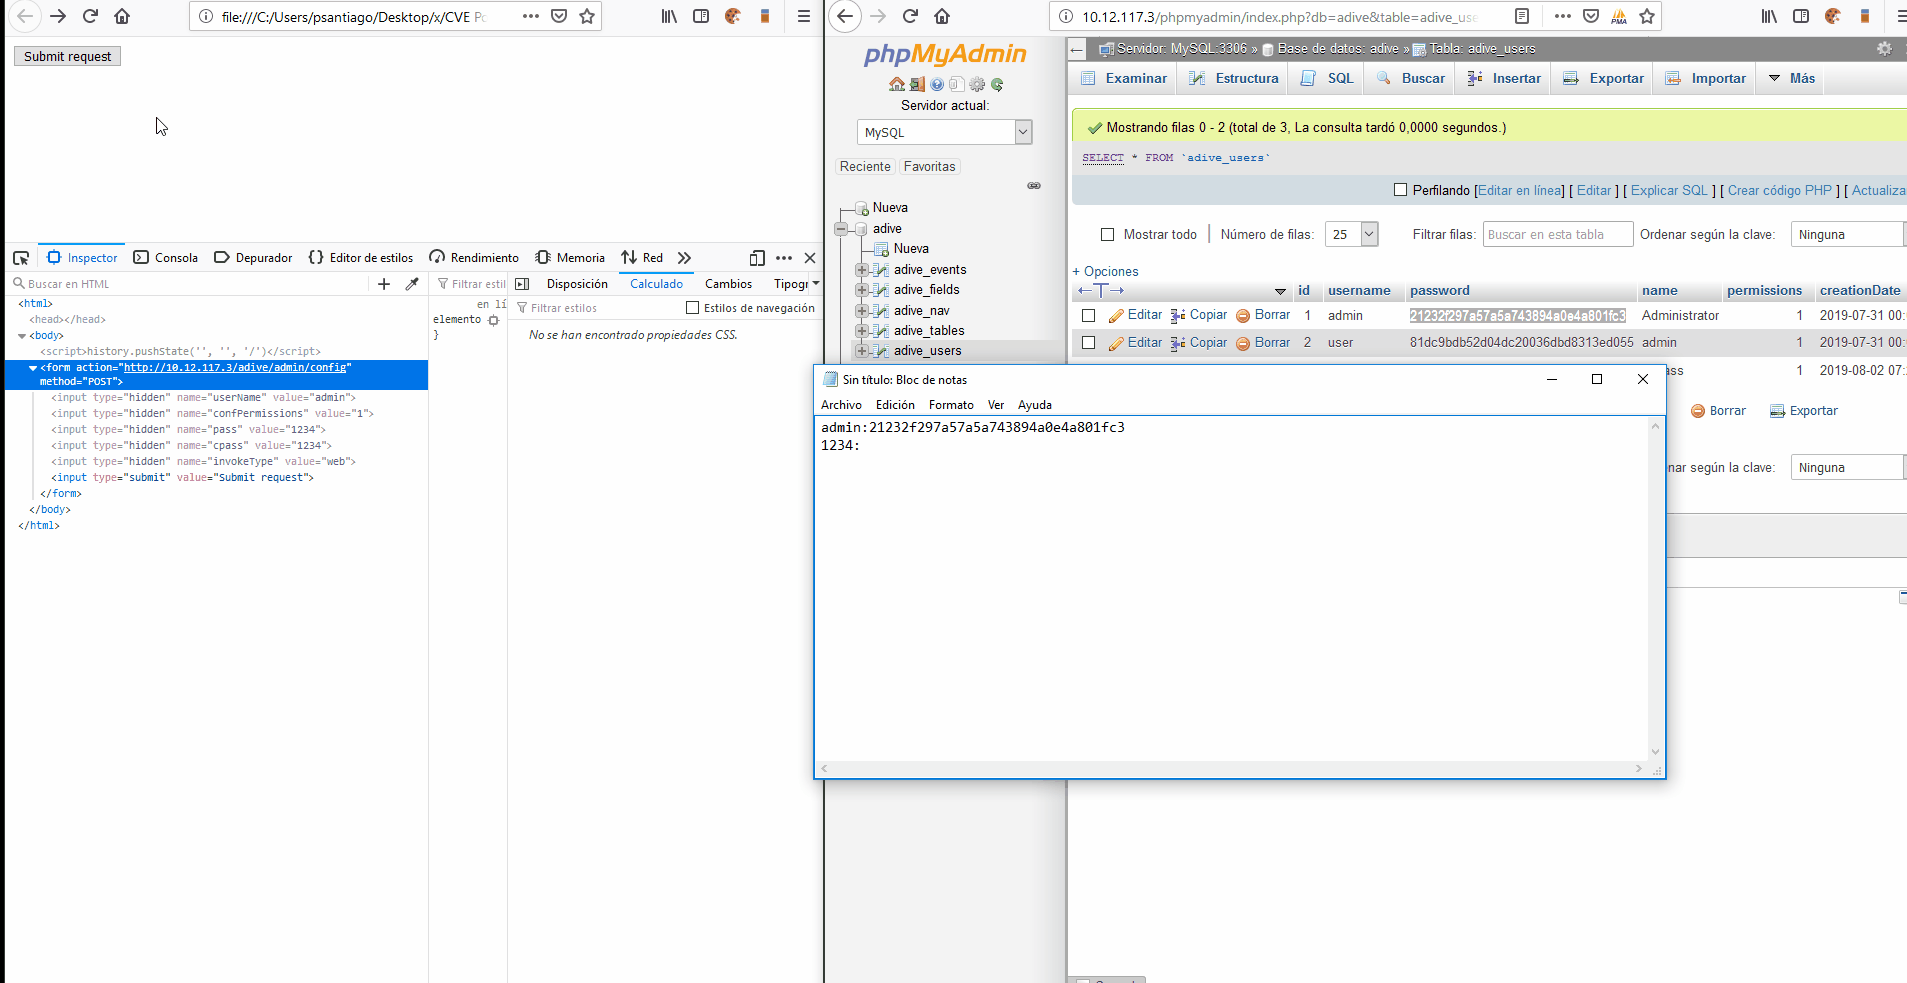The image size is (1907, 983).
Task: Toggle the three-pane inspector view icon
Action: [522, 284]
